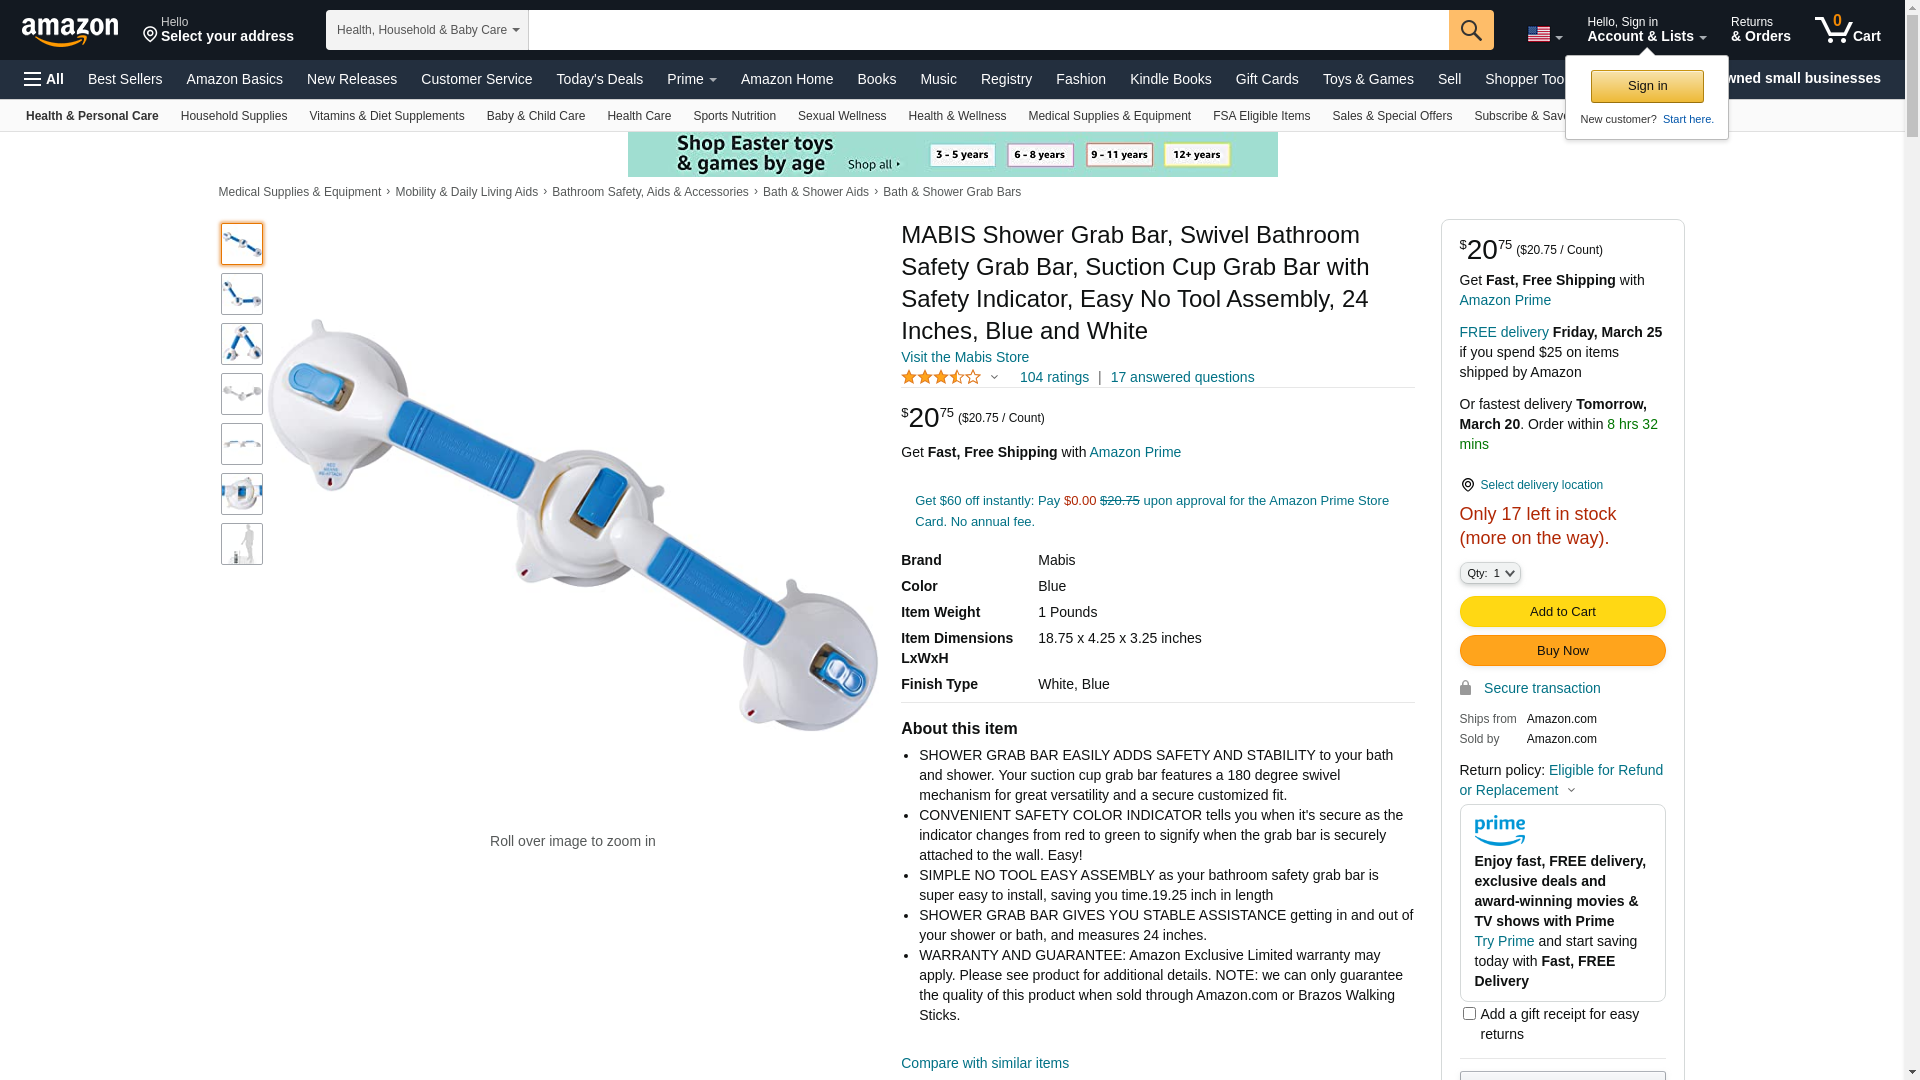Viewport: 1920px width, 1080px height.
Task: Click the star rating icons
Action: (x=941, y=377)
